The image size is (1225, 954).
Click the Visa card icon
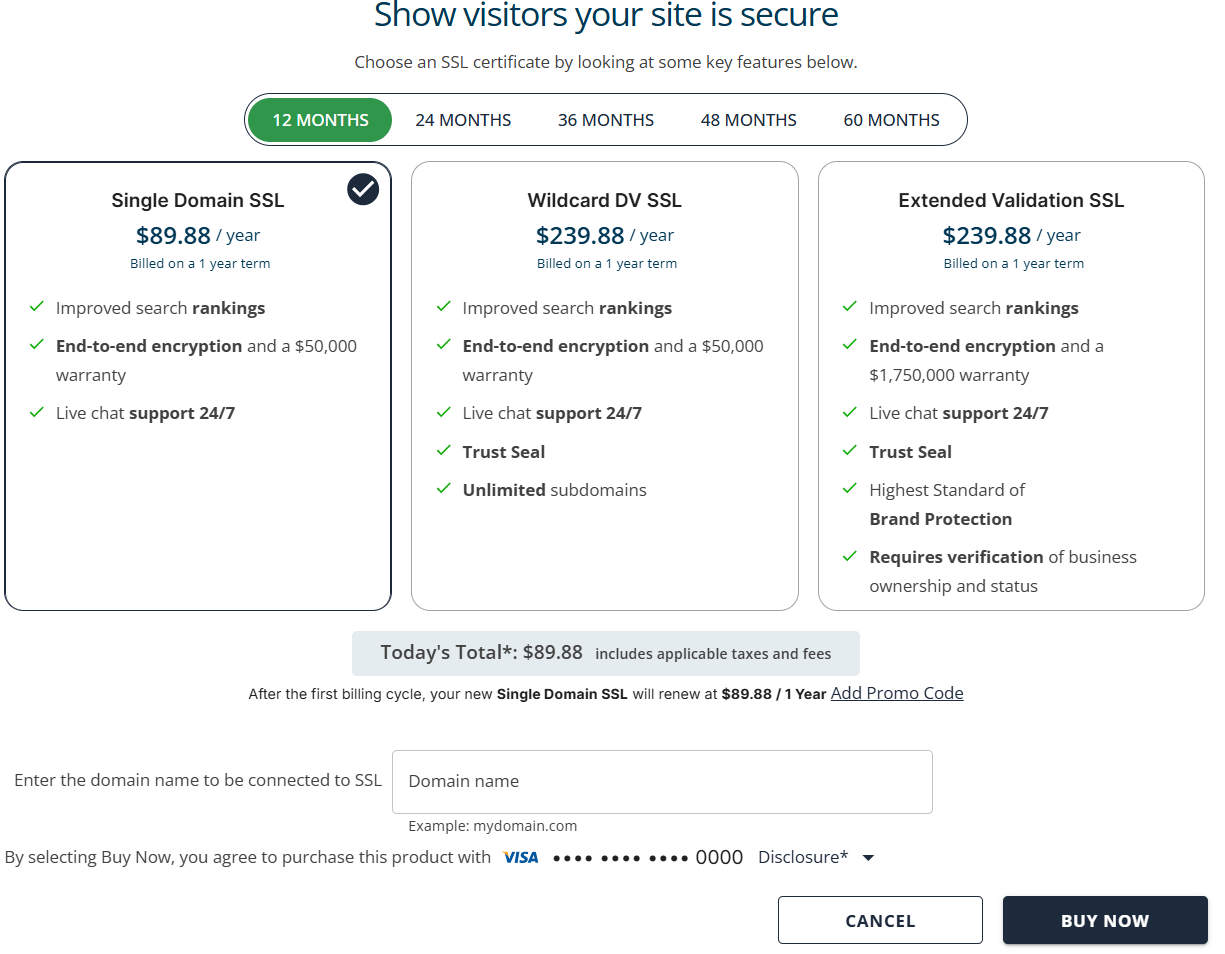click(521, 857)
